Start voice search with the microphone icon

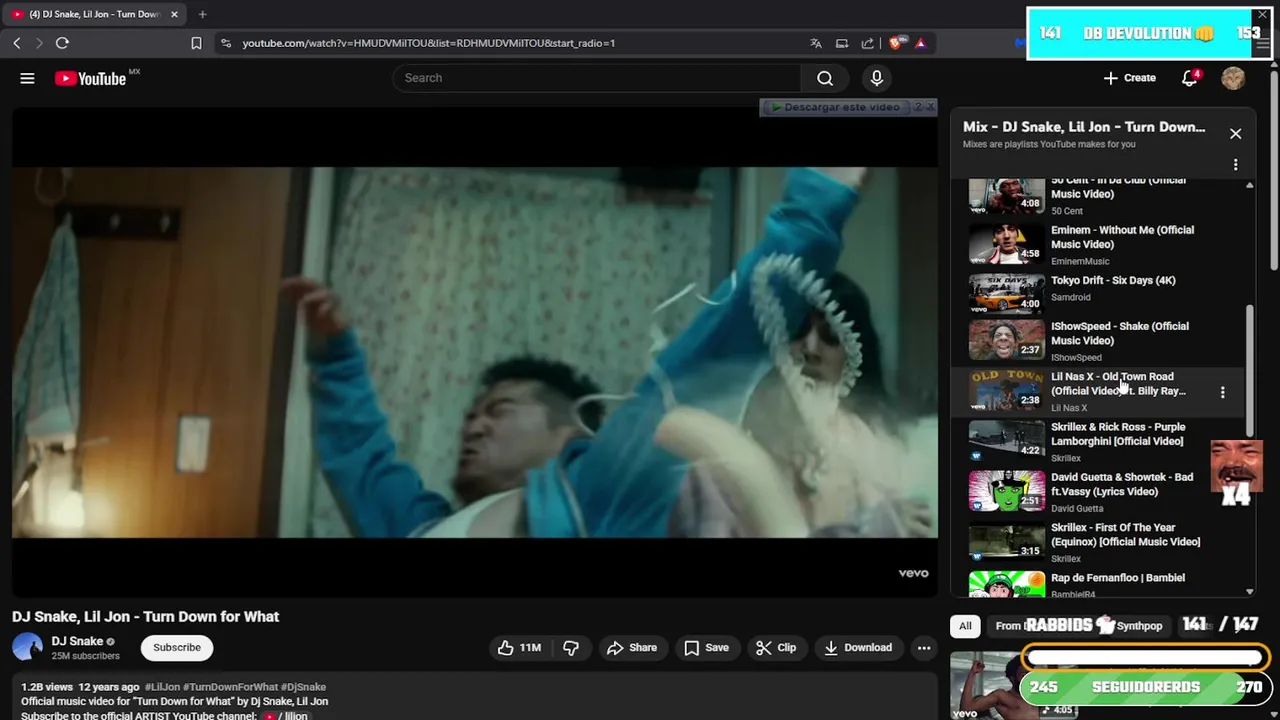click(877, 78)
